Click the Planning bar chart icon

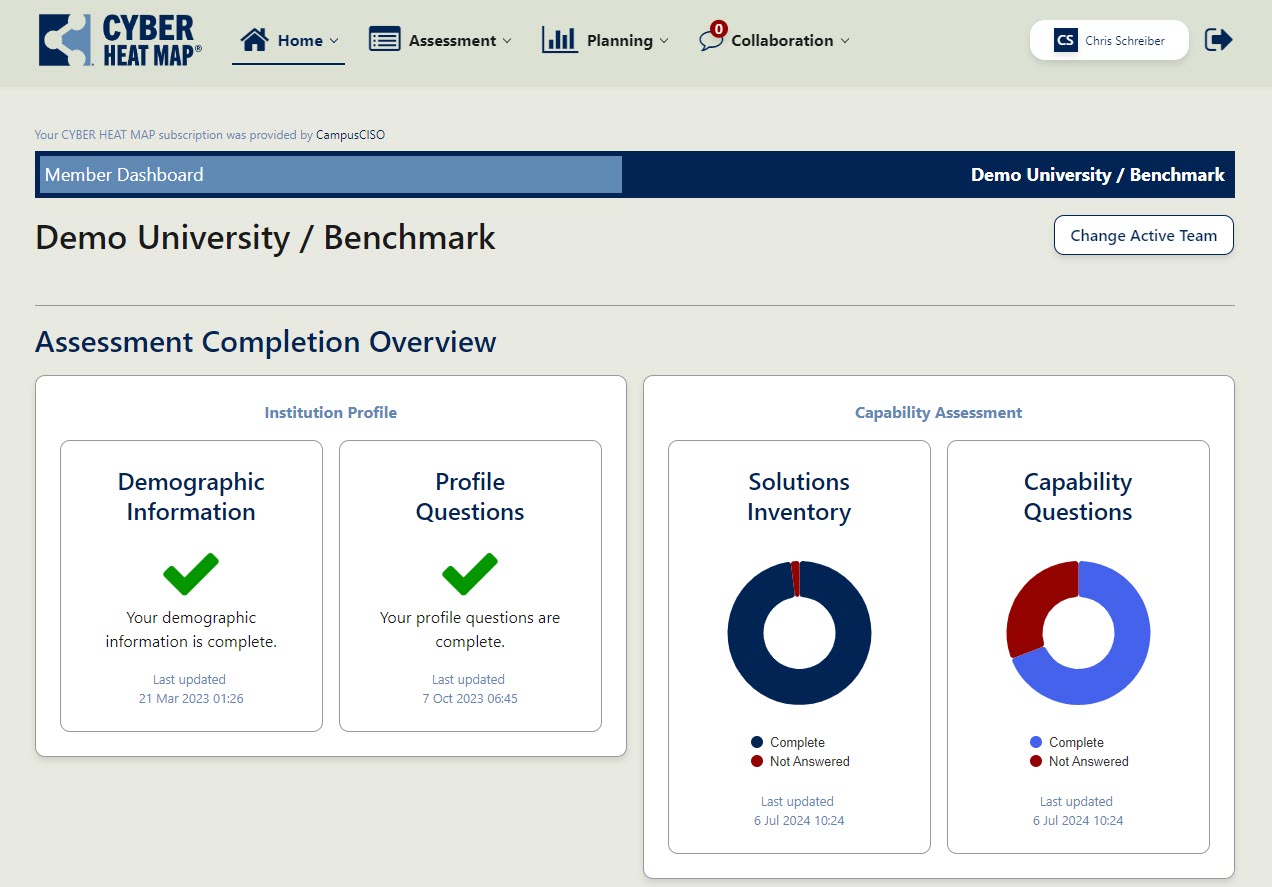point(560,40)
